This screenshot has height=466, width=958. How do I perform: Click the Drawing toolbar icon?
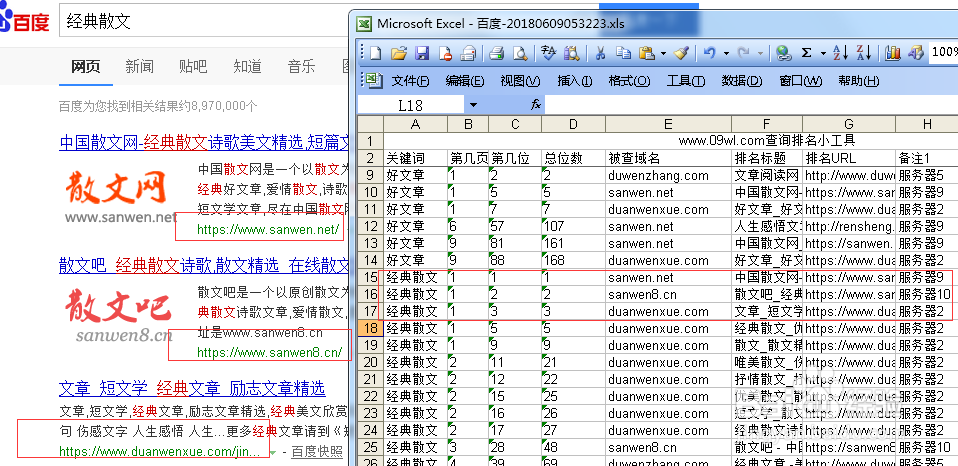coord(916,53)
